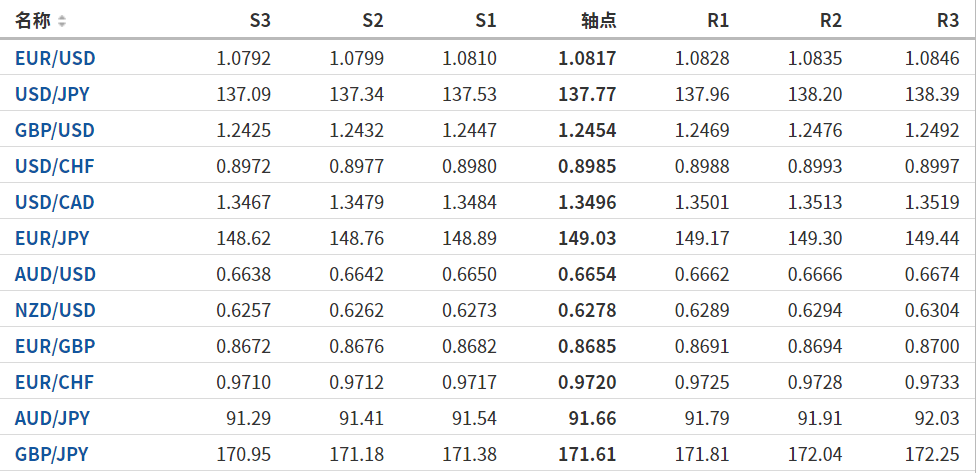The image size is (978, 473).
Task: Select the GBP/JPY pair link
Action: pyautogui.click(x=52, y=454)
